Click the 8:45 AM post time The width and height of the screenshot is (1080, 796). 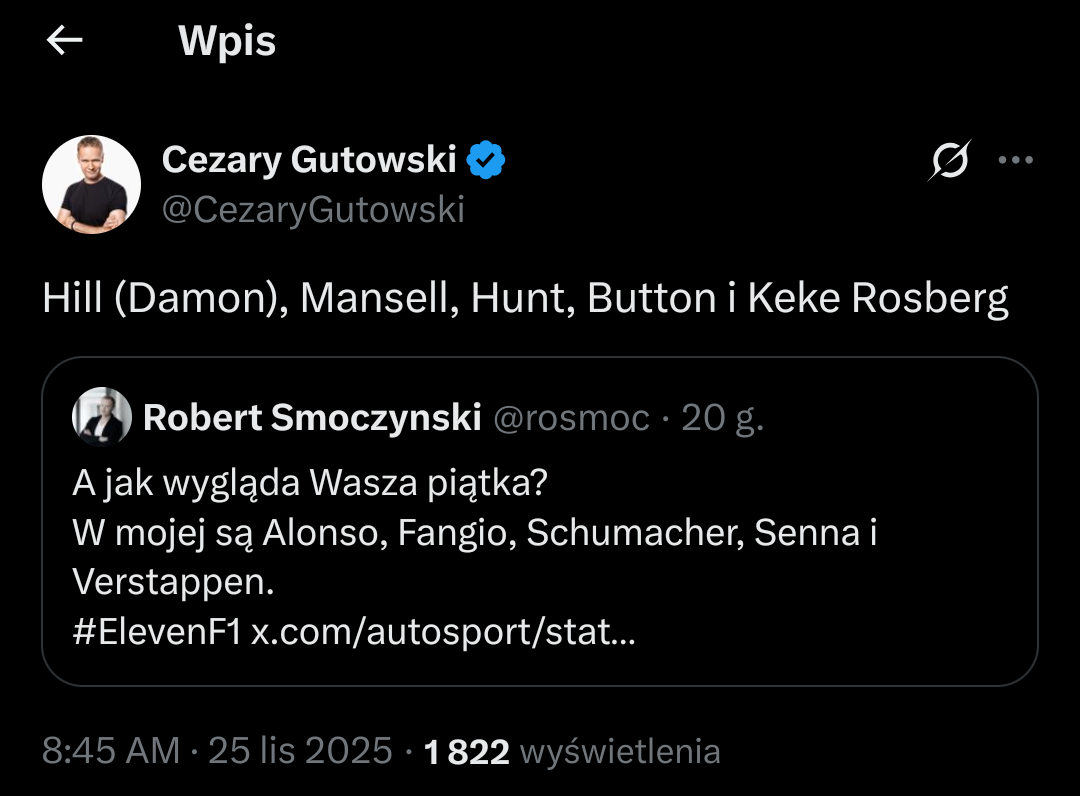tap(111, 751)
